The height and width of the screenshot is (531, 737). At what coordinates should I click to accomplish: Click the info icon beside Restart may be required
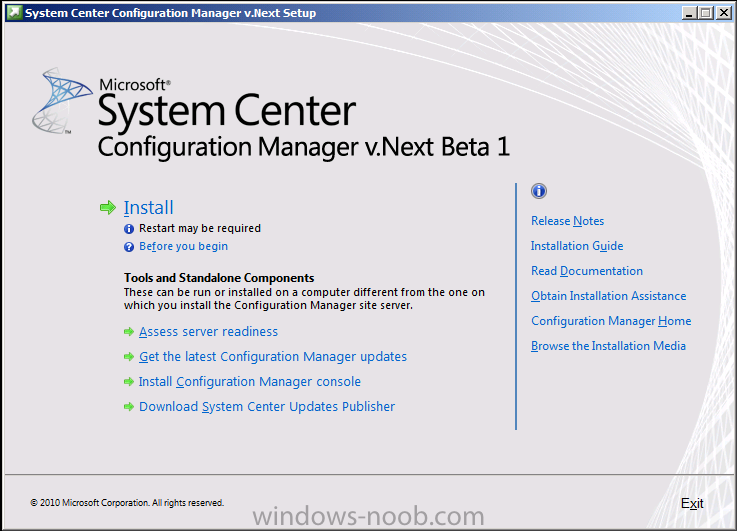click(x=129, y=229)
